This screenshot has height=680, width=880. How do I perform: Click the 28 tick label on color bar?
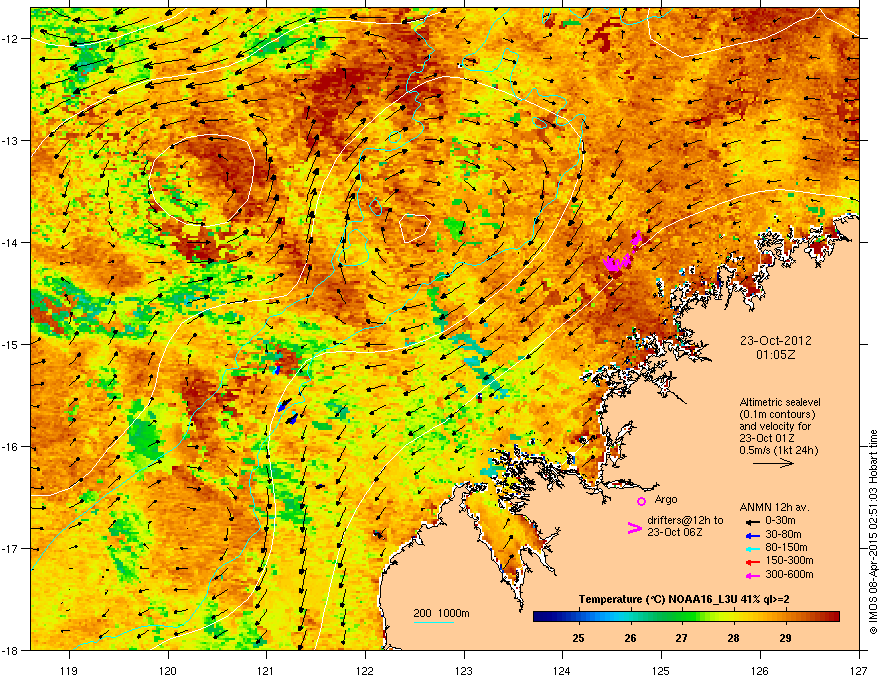pyautogui.click(x=733, y=638)
